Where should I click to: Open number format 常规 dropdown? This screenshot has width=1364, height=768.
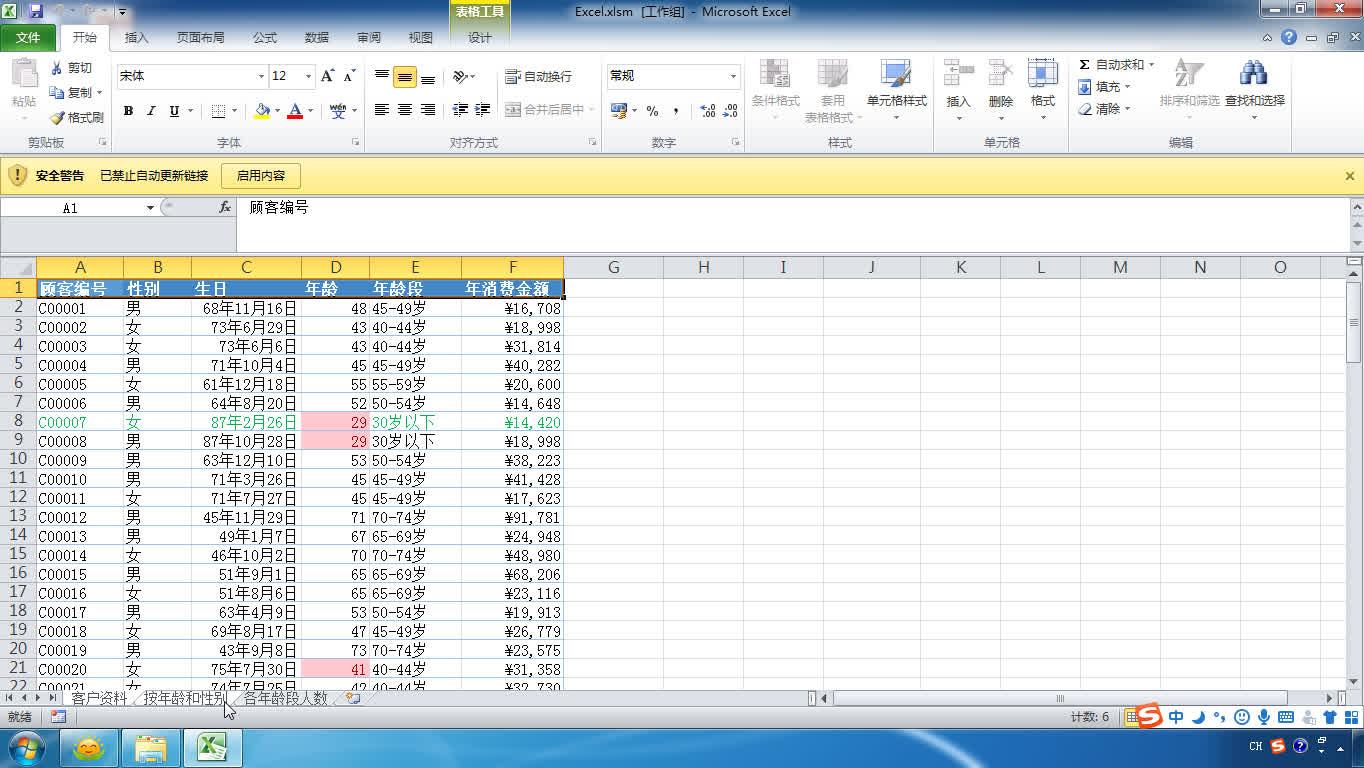click(733, 76)
